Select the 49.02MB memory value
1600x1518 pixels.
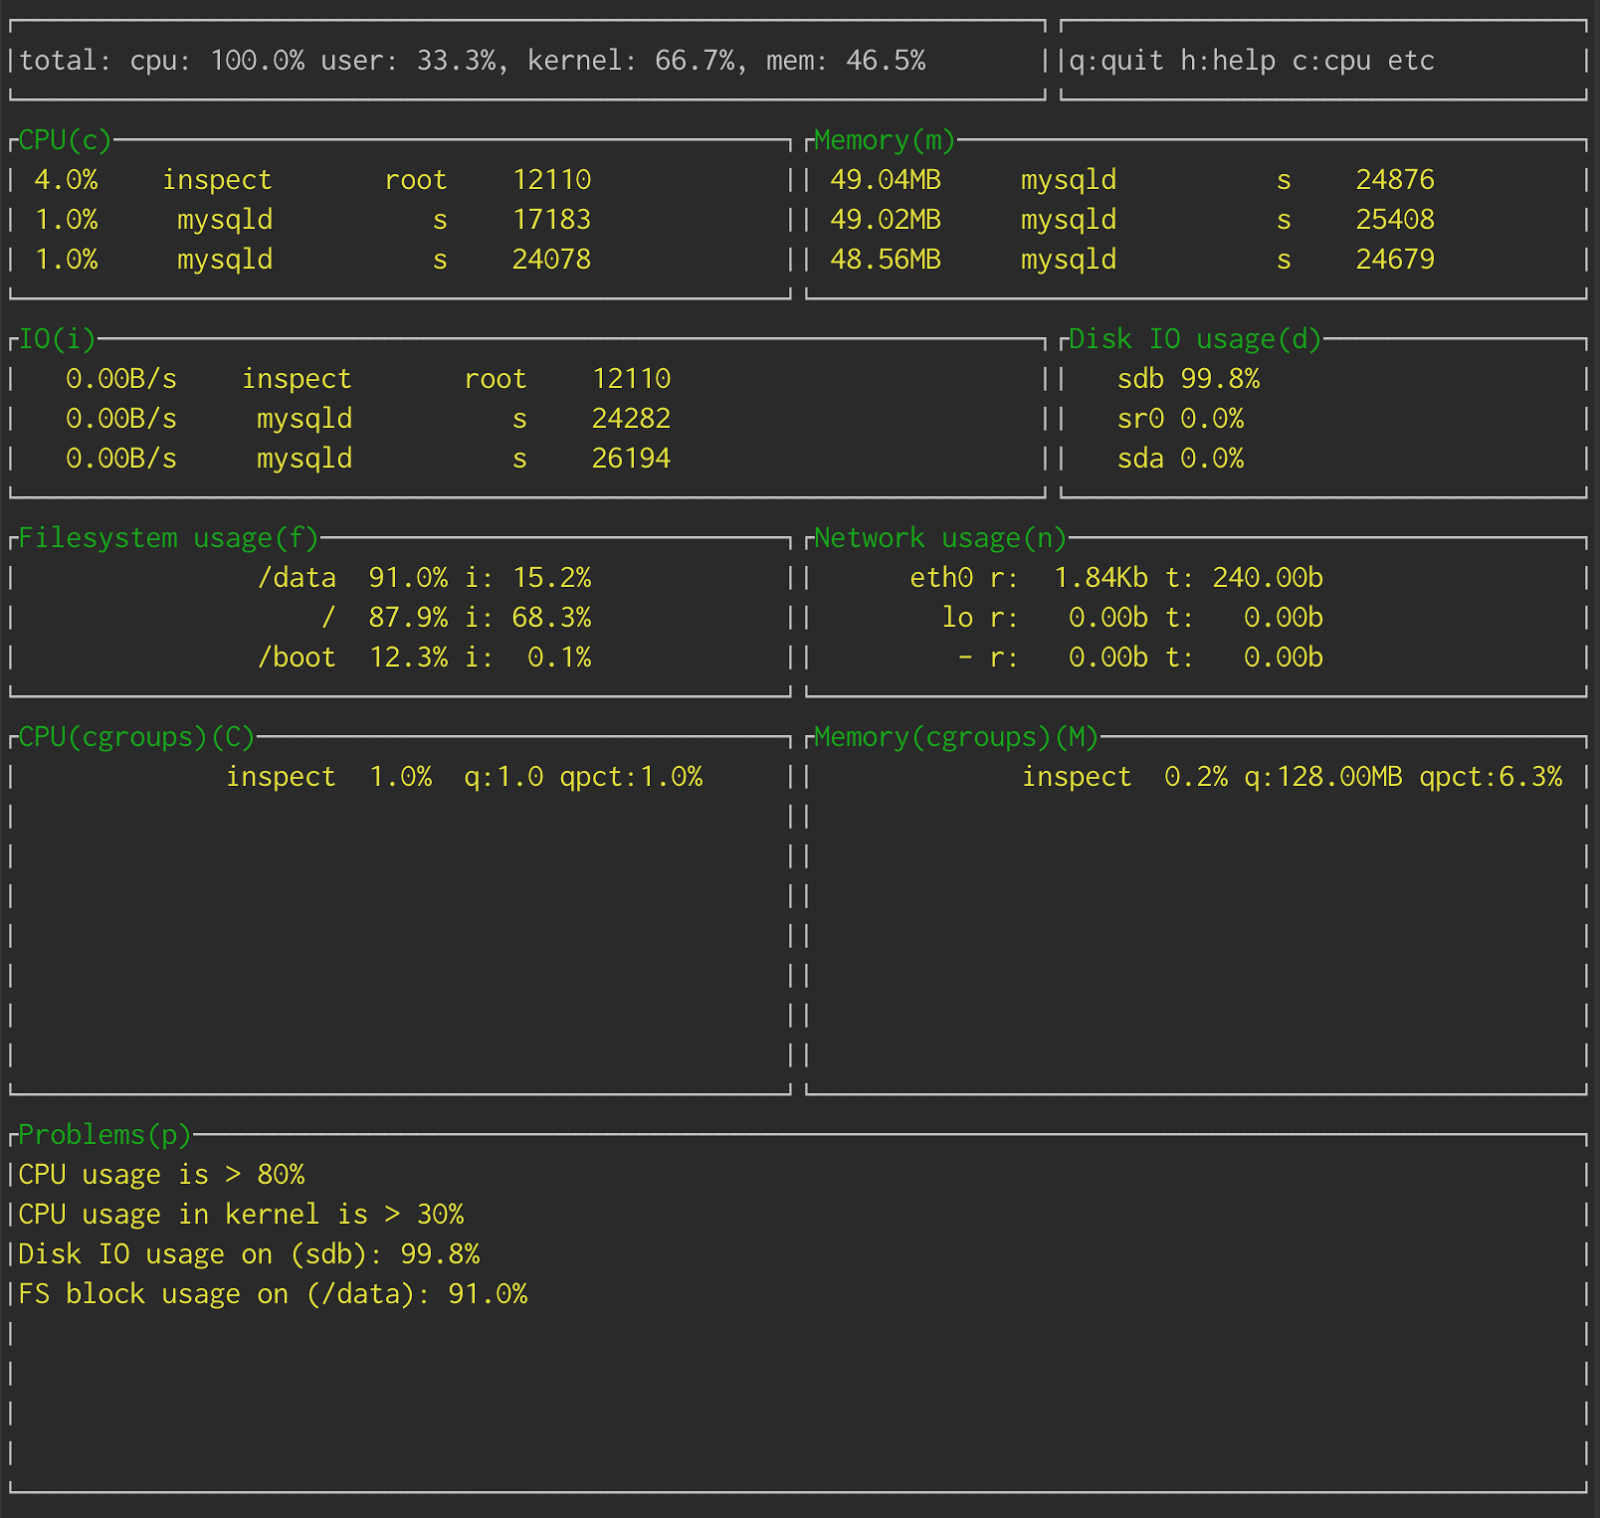point(886,220)
